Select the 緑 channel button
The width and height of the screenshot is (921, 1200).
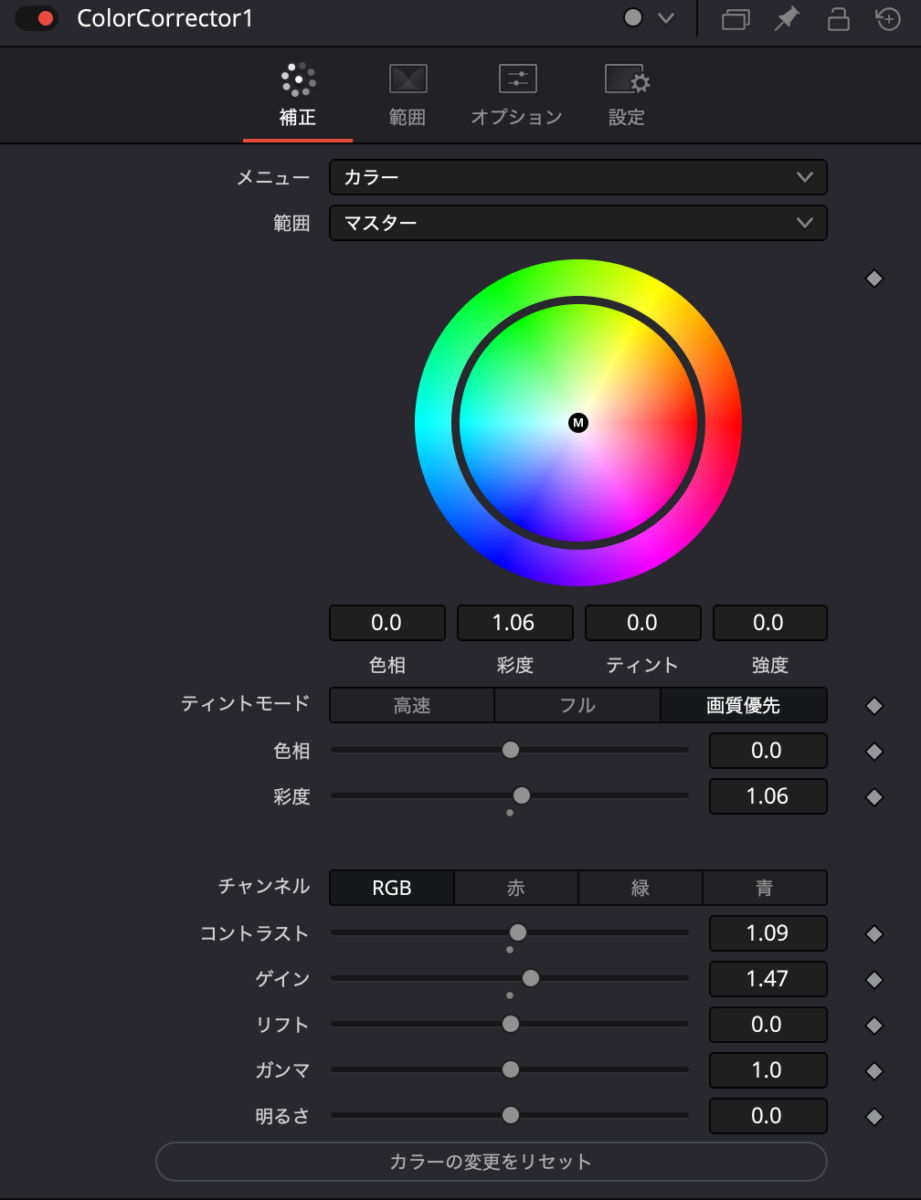coord(640,888)
